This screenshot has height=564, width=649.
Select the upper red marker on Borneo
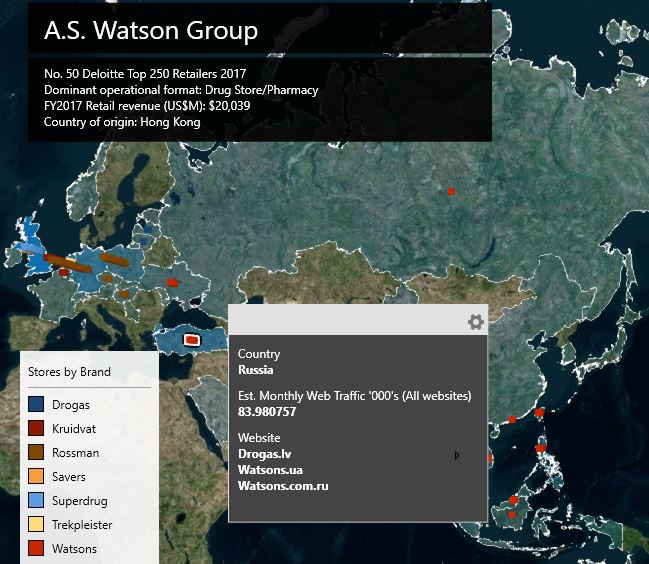514,500
